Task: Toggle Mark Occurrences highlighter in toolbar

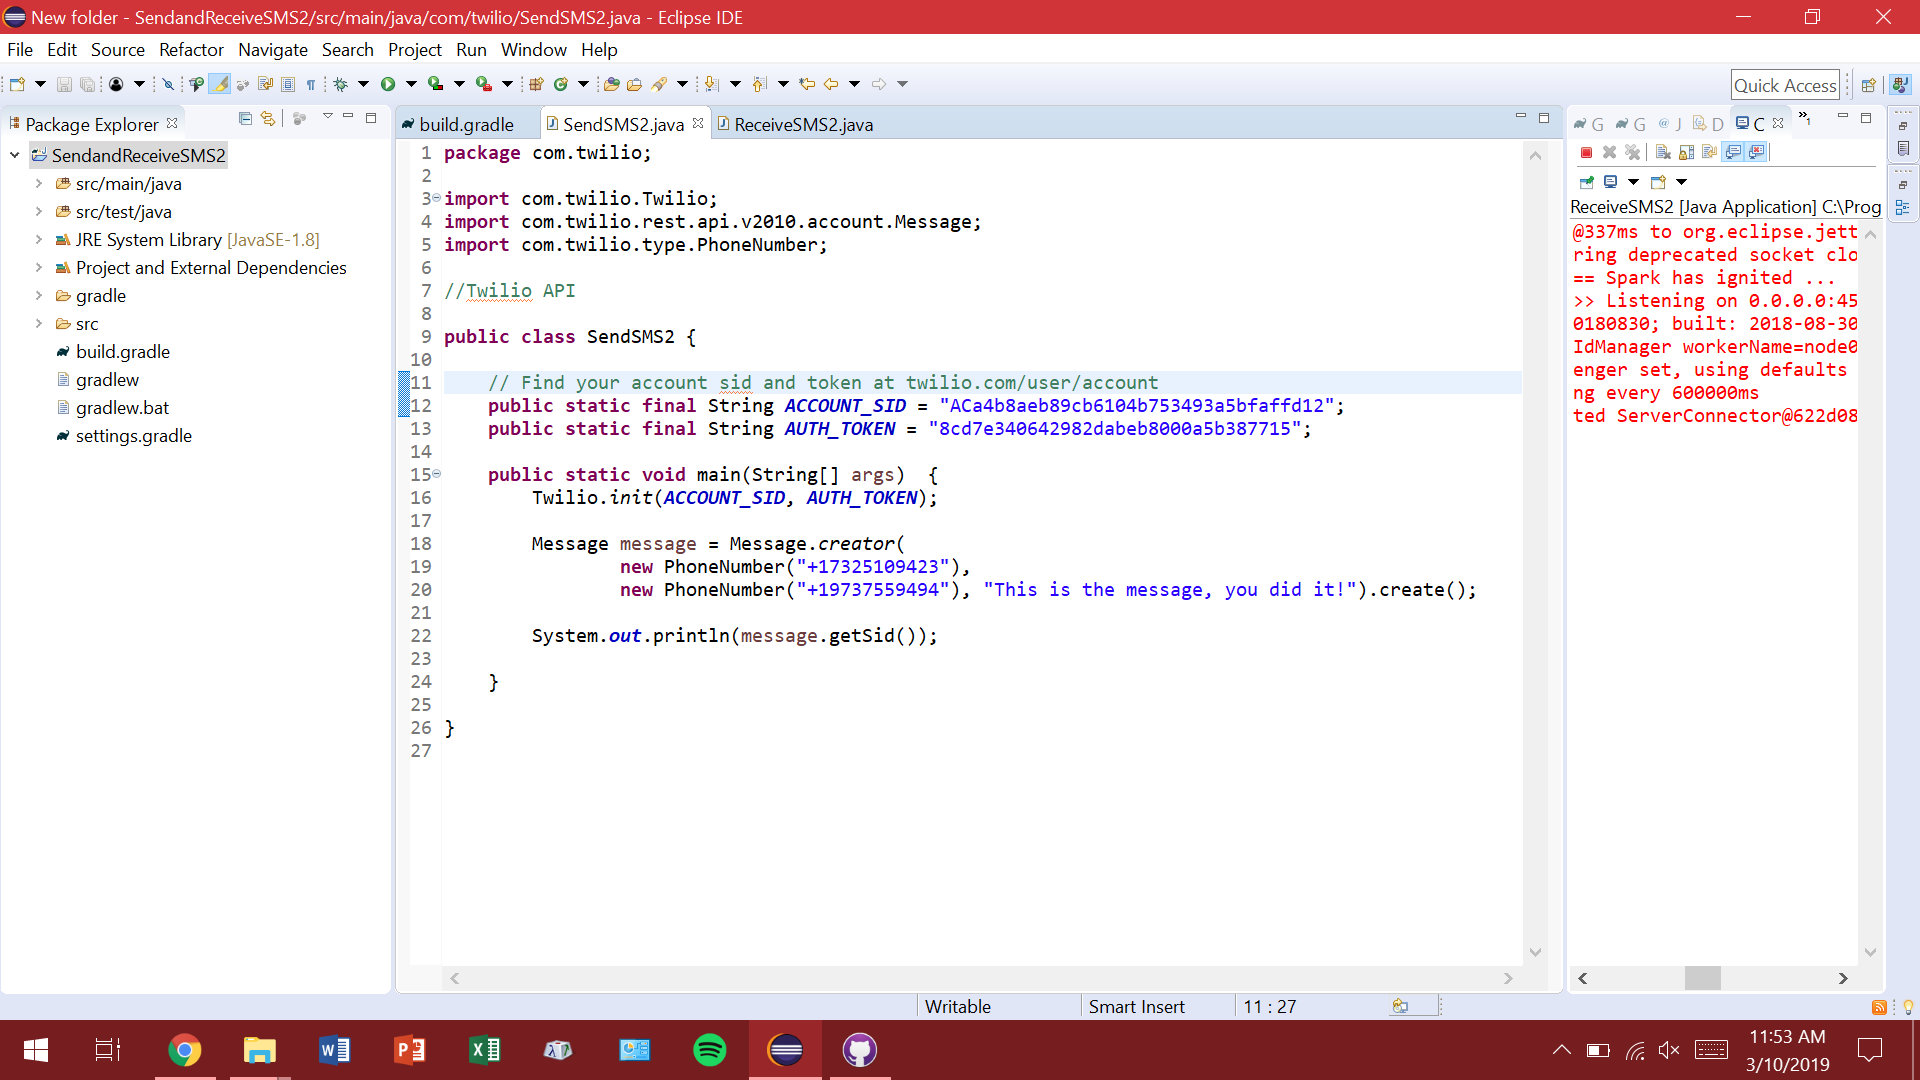Action: [x=219, y=84]
